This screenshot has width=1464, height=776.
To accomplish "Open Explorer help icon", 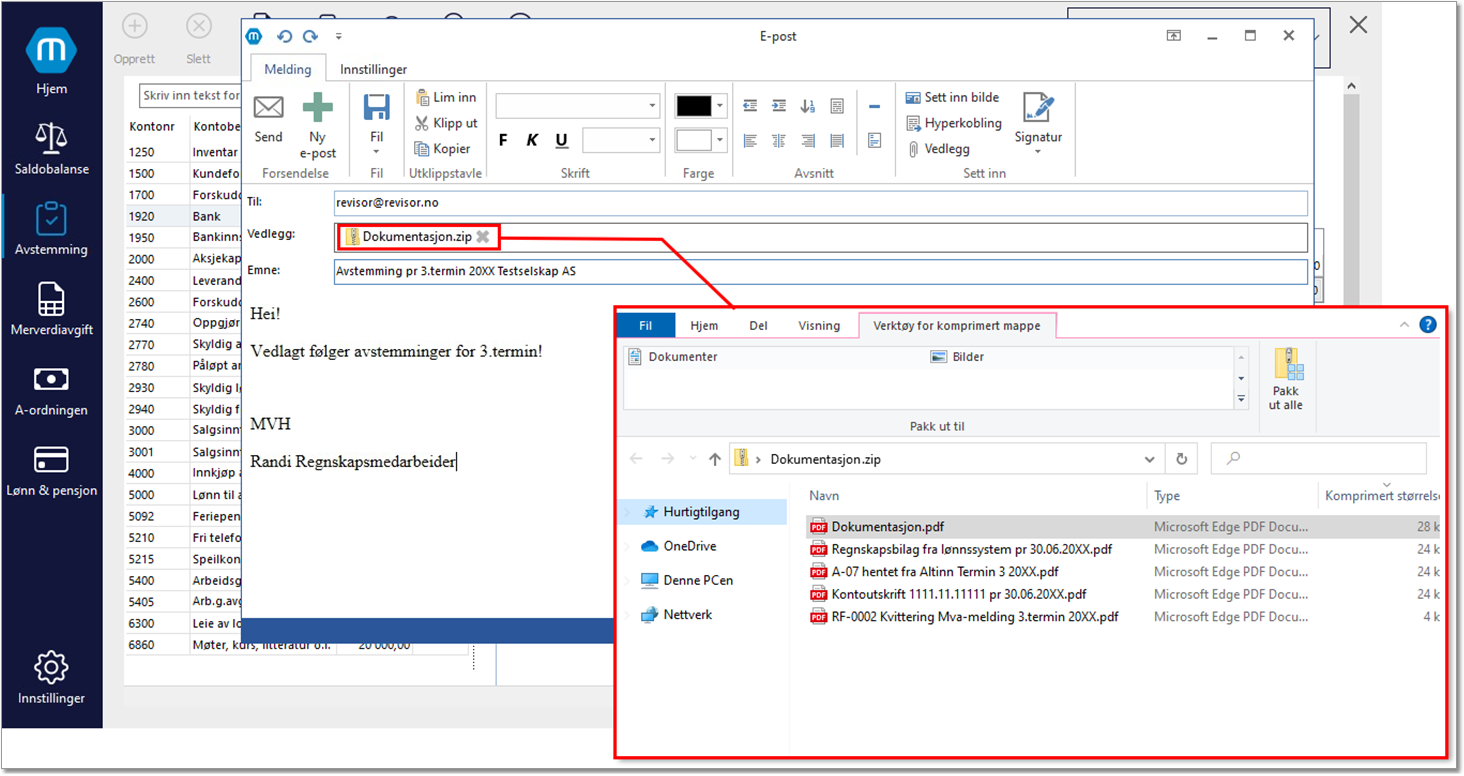I will click(1427, 325).
